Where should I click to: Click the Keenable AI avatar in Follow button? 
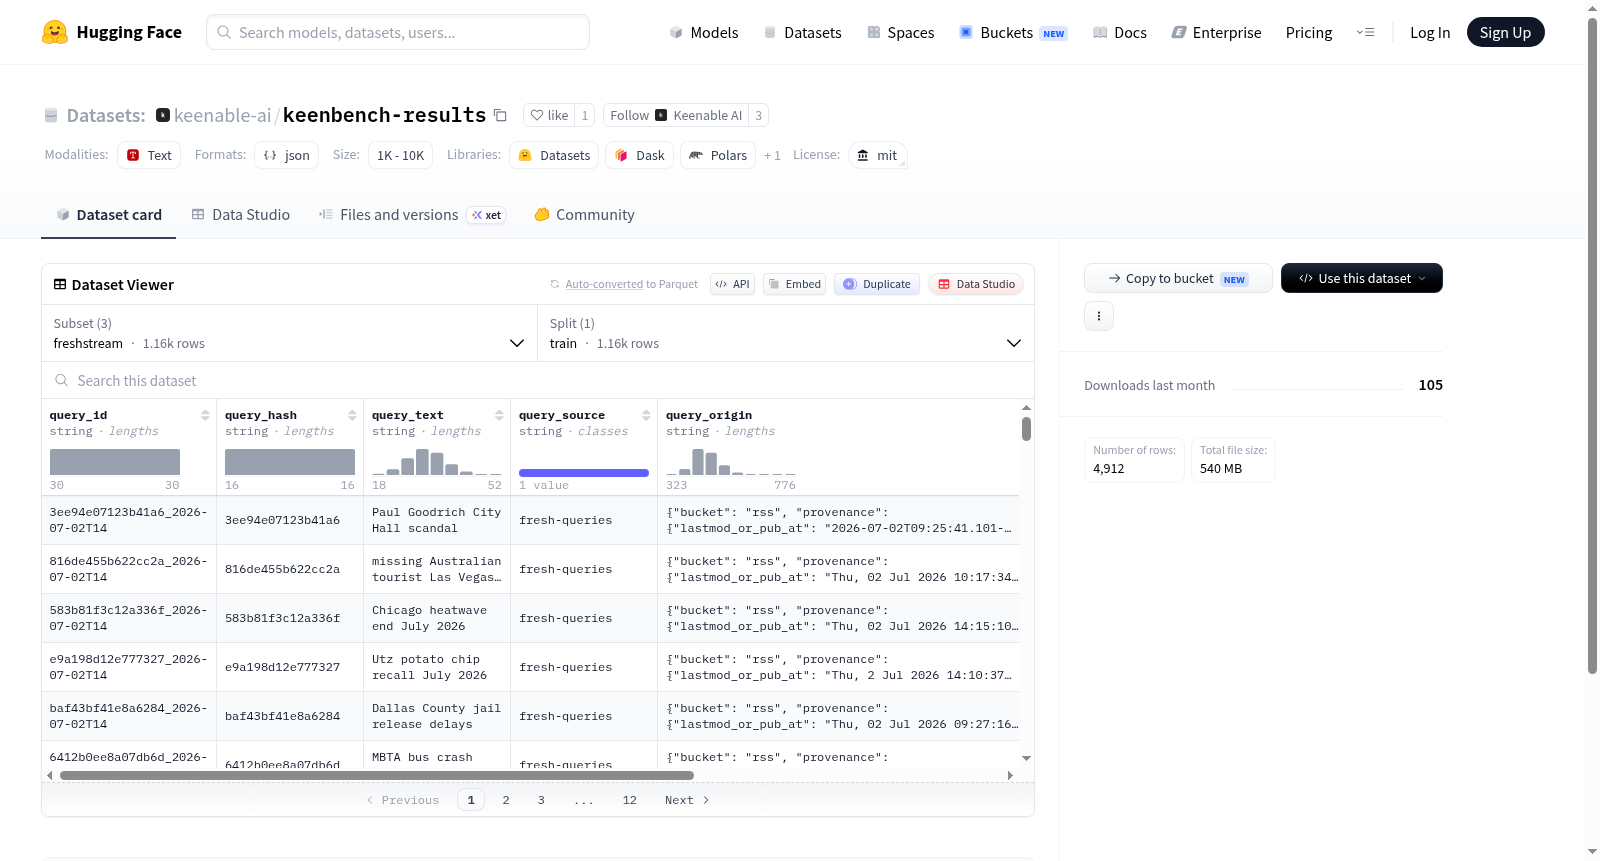pyautogui.click(x=661, y=116)
